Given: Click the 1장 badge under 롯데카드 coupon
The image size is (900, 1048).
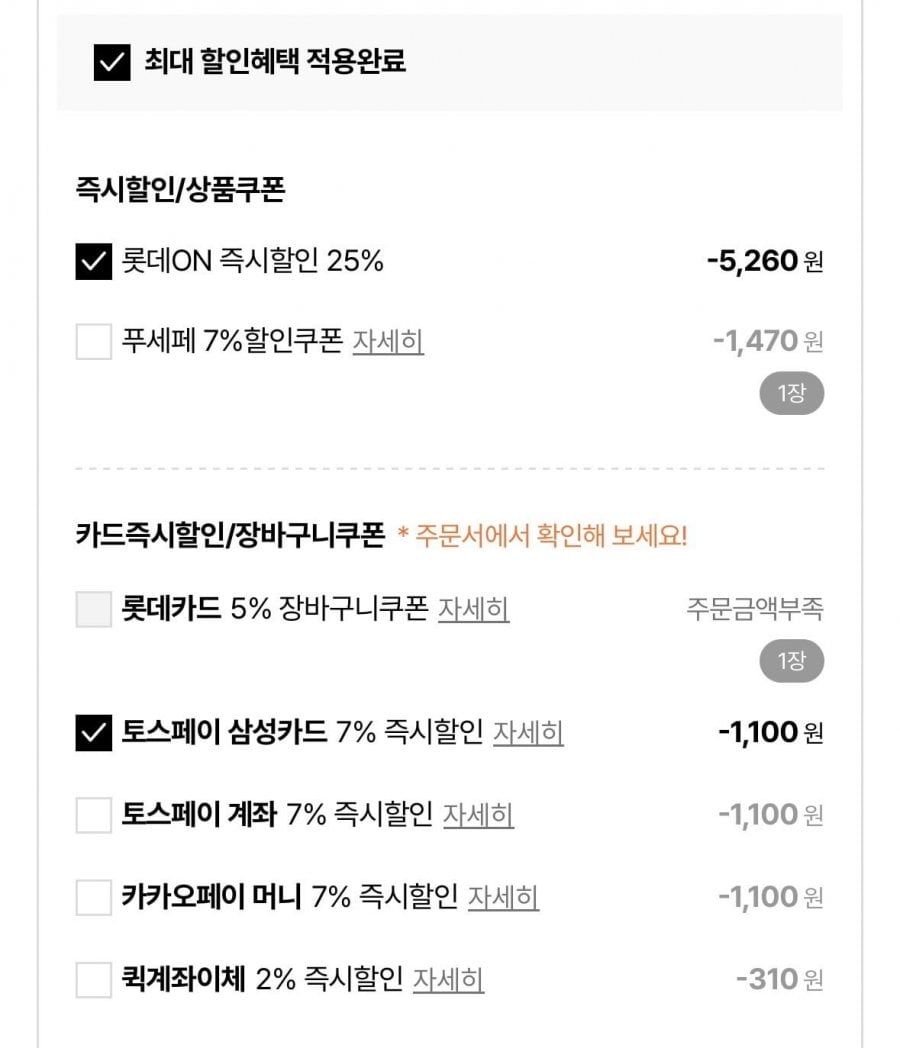Looking at the screenshot, I should click(x=791, y=661).
